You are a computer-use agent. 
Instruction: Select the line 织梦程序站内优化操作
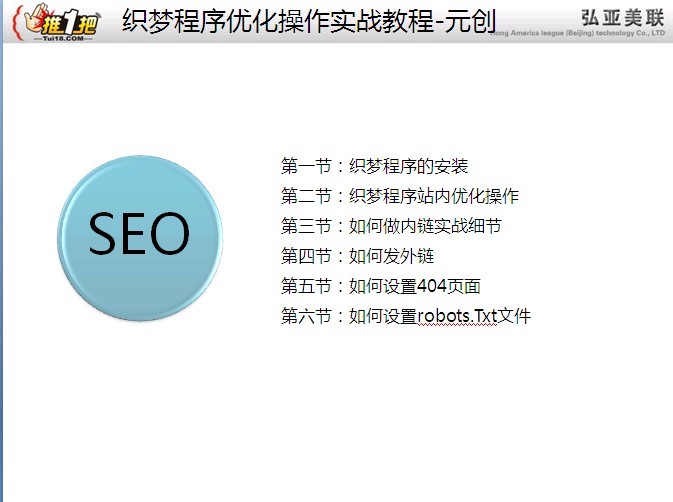[x=433, y=196]
